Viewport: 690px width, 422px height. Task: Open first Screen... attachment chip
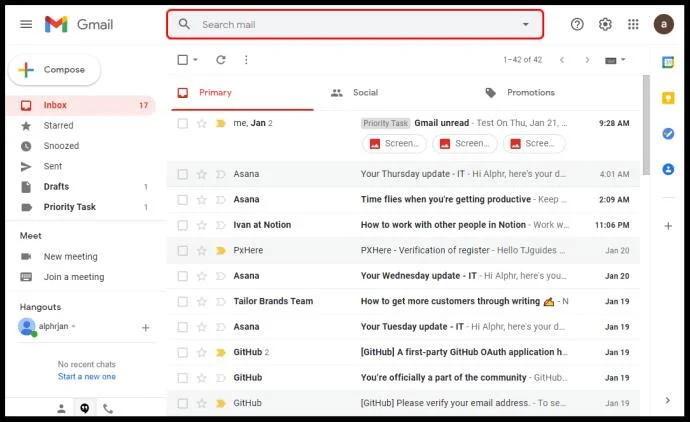coord(394,143)
